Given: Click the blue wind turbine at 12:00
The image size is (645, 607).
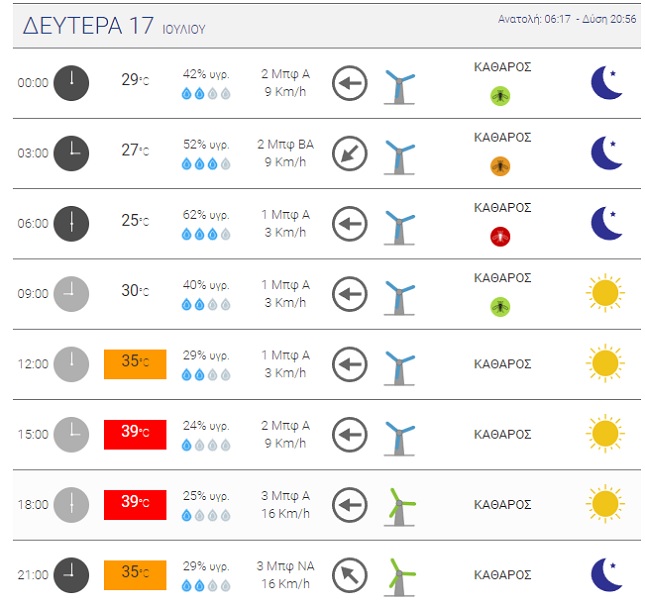Looking at the screenshot, I should (x=399, y=367).
